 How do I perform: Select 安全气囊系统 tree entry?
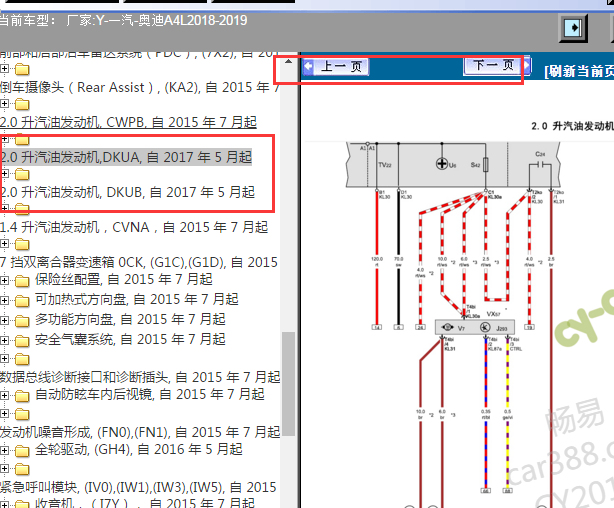pyautogui.click(x=130, y=339)
